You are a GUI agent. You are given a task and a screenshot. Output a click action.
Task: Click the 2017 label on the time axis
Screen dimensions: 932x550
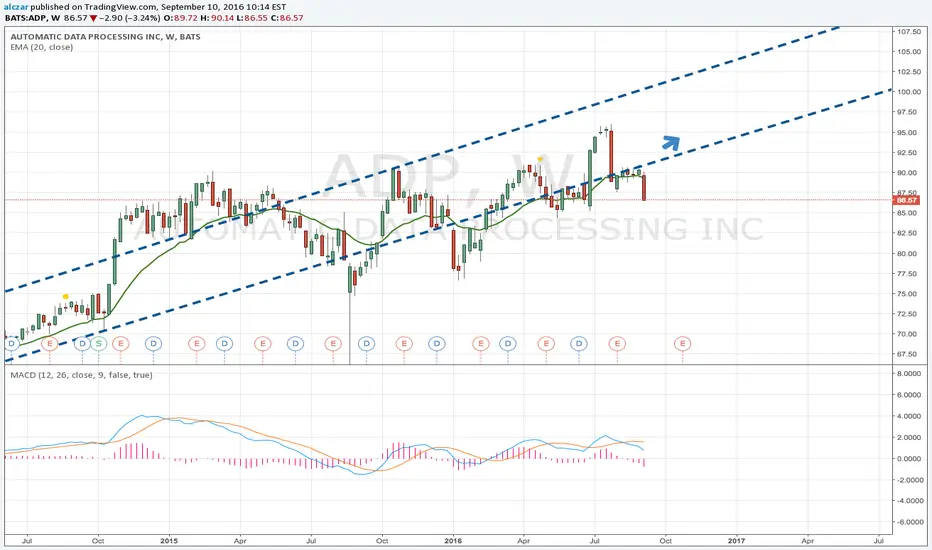pyautogui.click(x=736, y=540)
